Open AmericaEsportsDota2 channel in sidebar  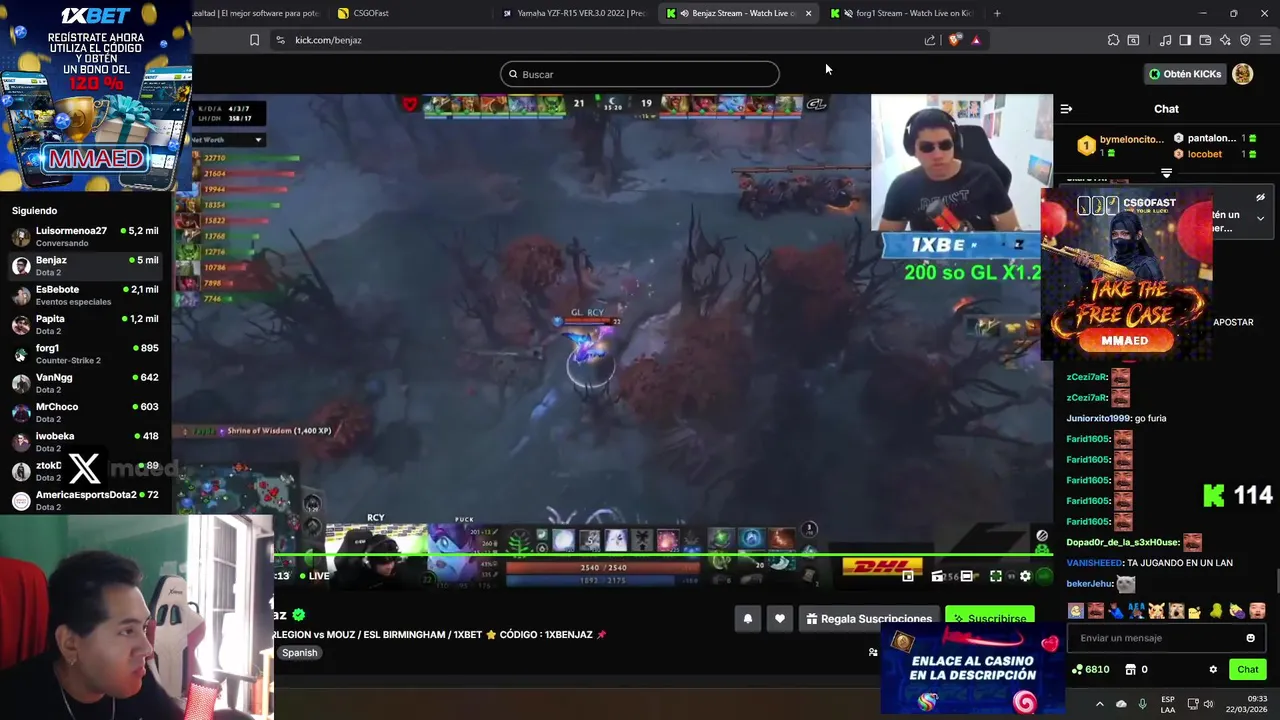(x=86, y=501)
